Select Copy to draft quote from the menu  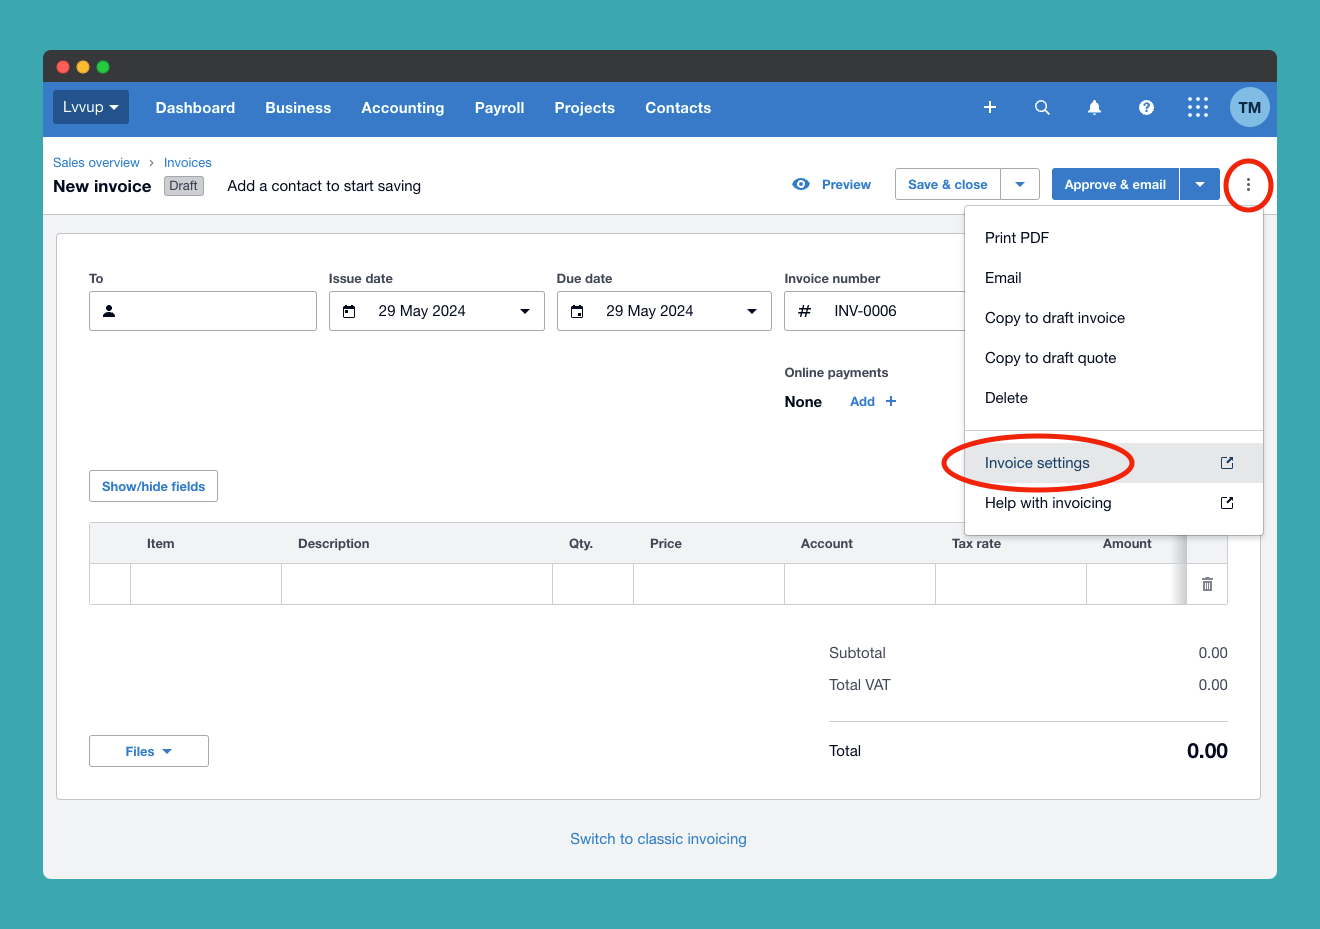(1050, 357)
